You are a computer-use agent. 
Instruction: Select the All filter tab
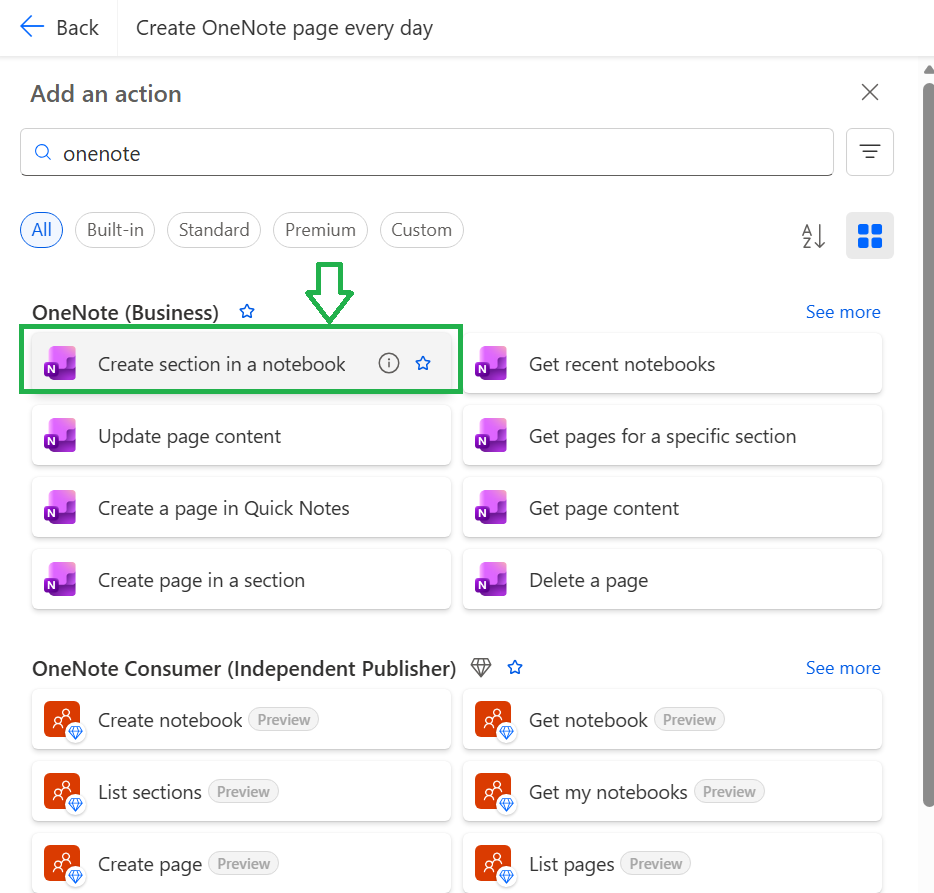[42, 230]
